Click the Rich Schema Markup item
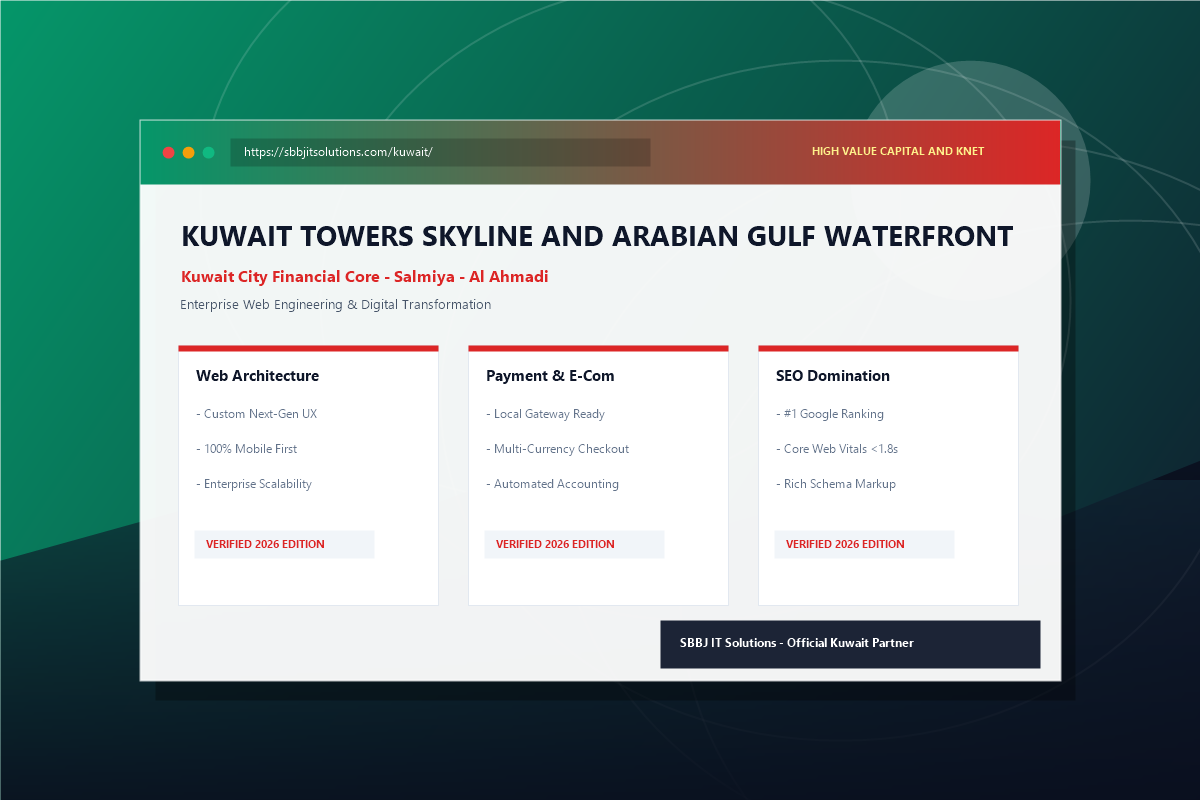This screenshot has width=1200, height=800. pyautogui.click(x=836, y=484)
